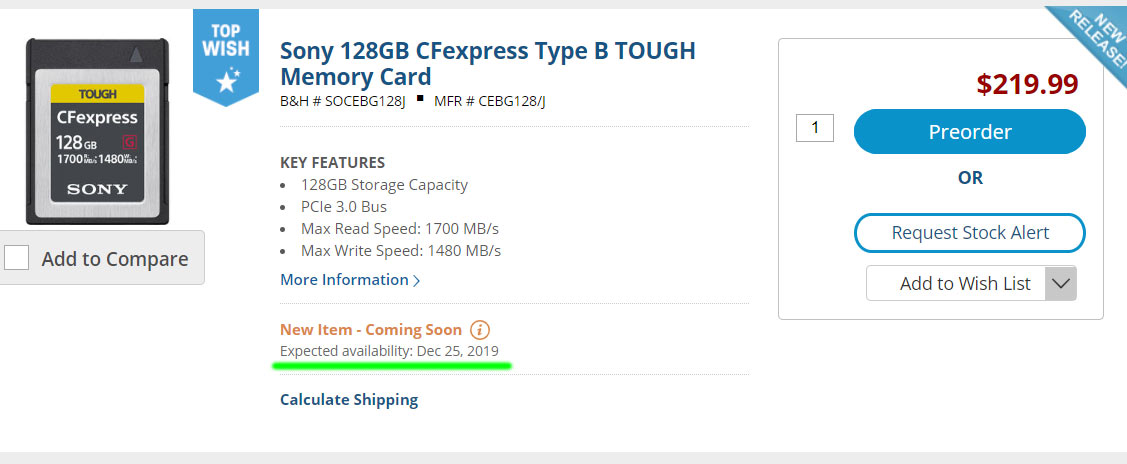Click the New Item - Coming Soon label

tap(371, 329)
